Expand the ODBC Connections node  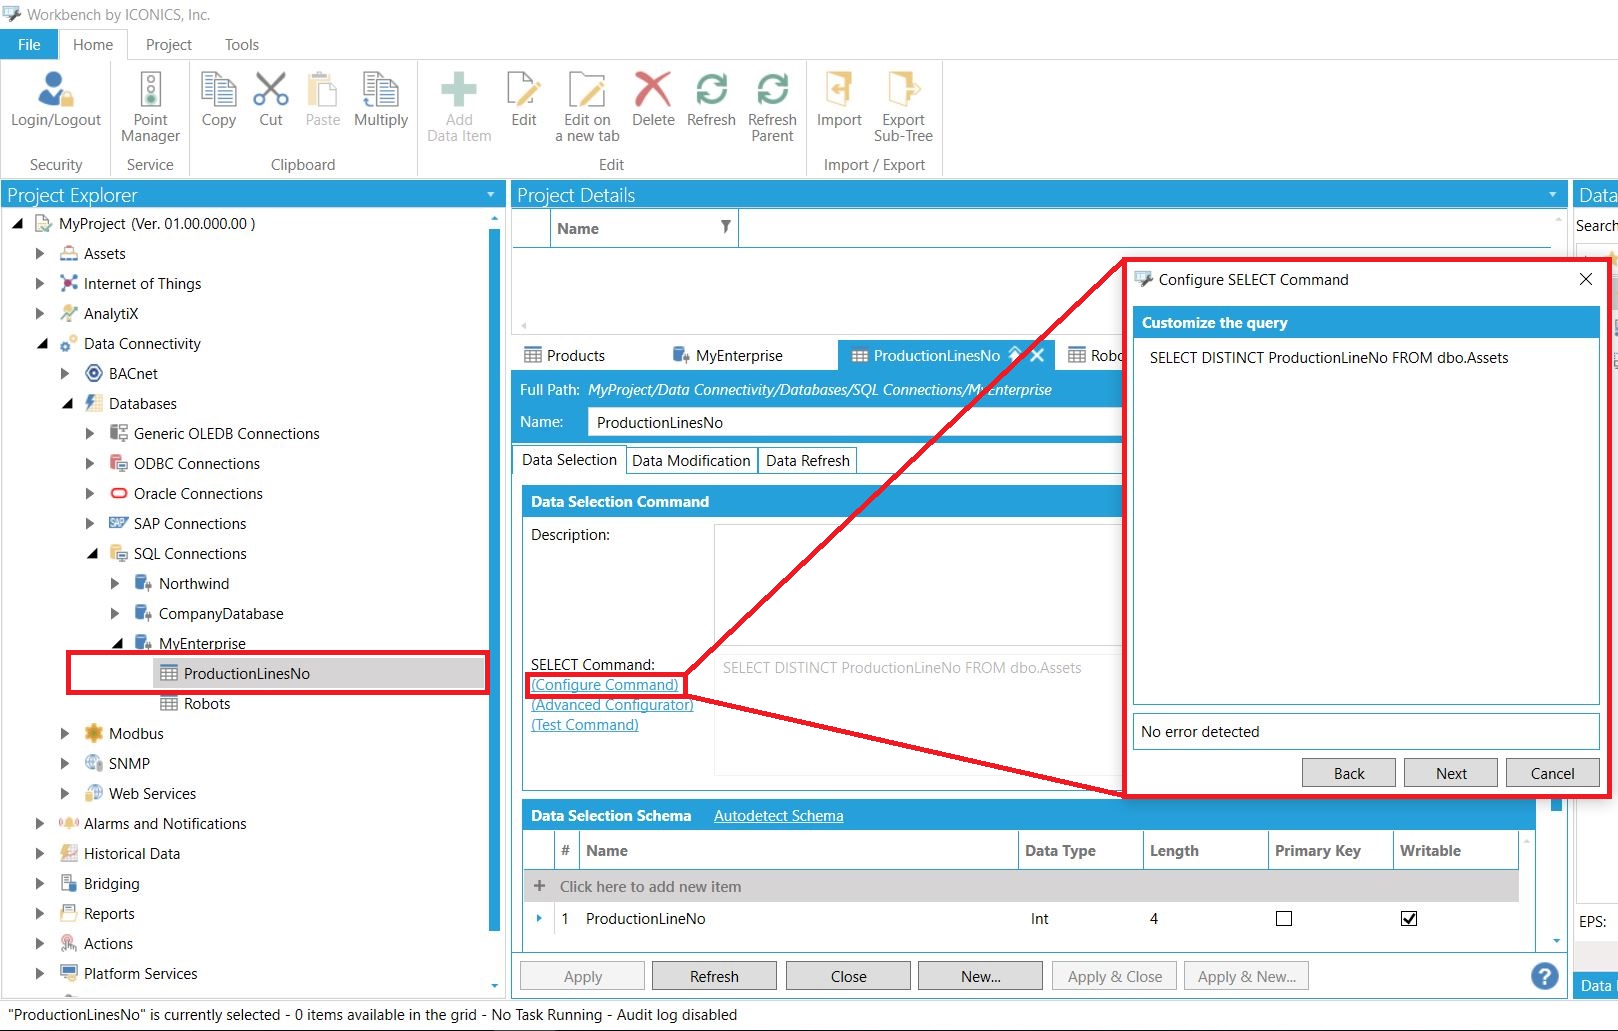point(90,464)
